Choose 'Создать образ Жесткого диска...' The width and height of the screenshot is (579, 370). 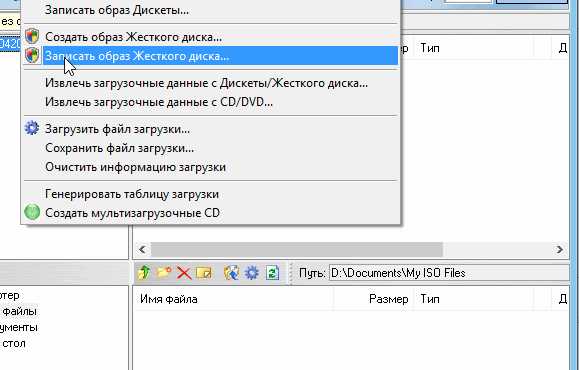210,37
